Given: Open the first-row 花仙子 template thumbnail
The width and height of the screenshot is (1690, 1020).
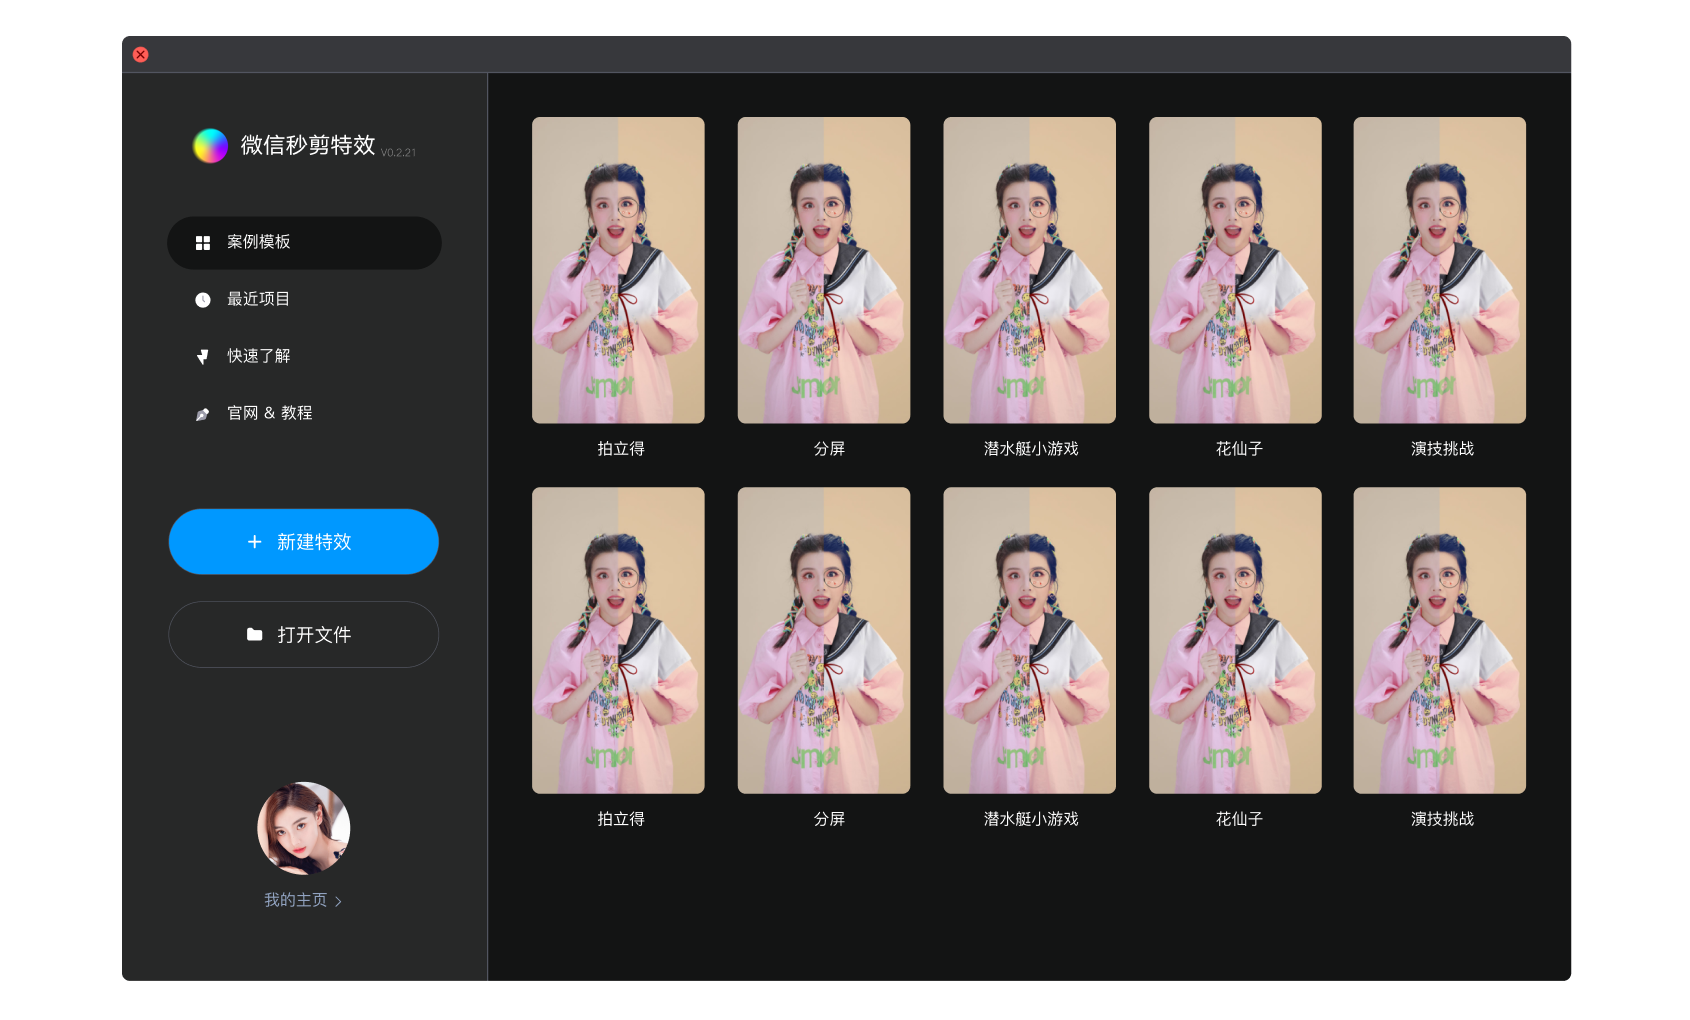Looking at the screenshot, I should click(1235, 270).
